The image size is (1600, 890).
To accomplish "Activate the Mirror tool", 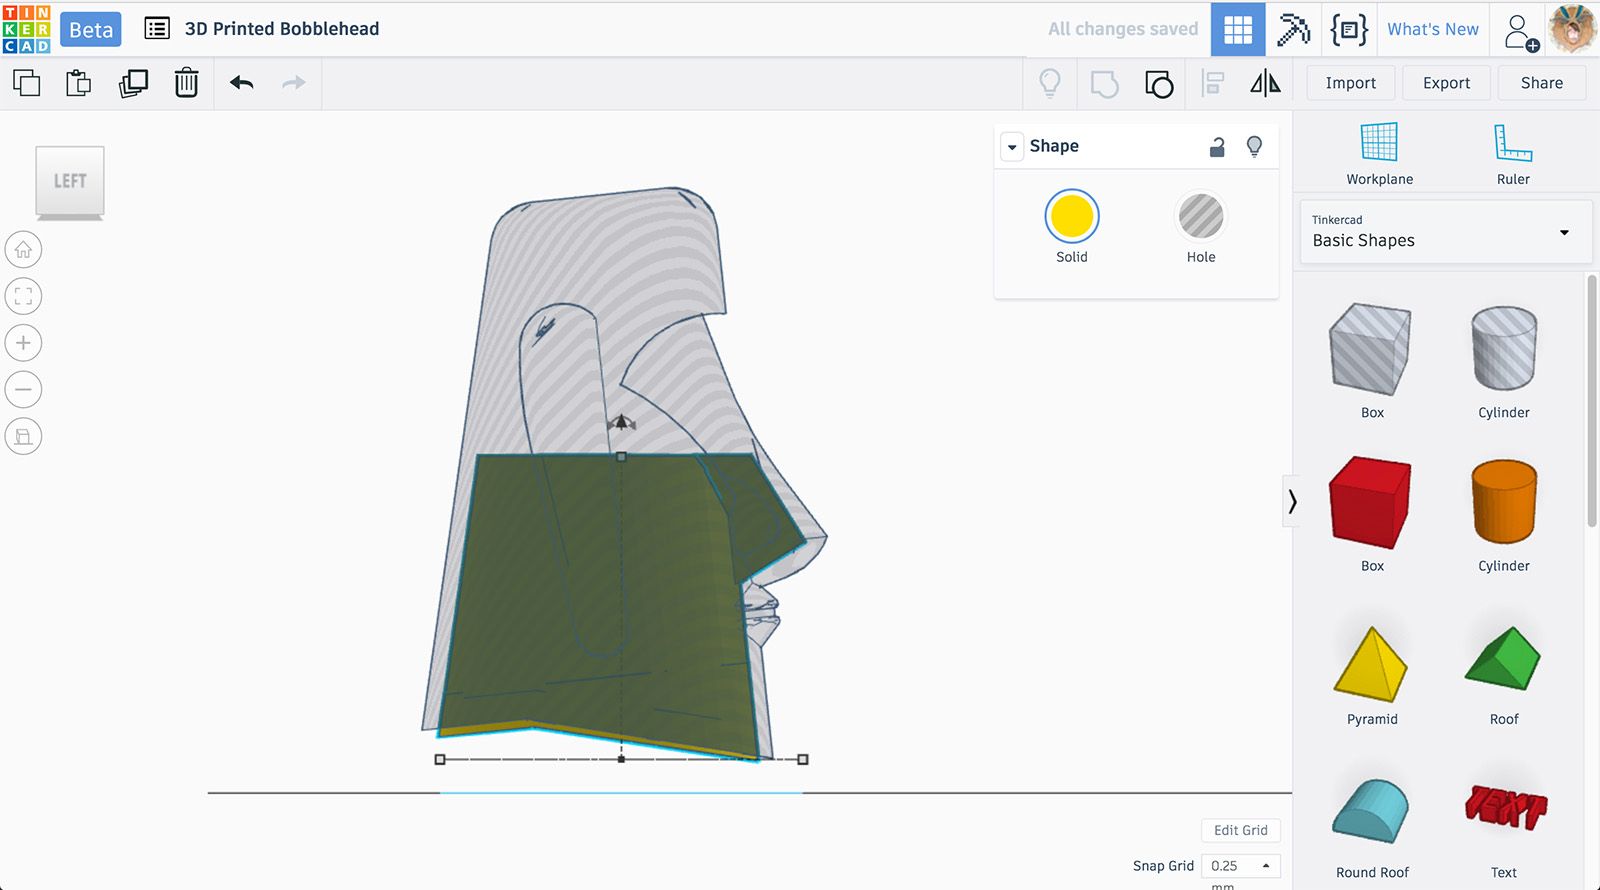I will pos(1265,83).
